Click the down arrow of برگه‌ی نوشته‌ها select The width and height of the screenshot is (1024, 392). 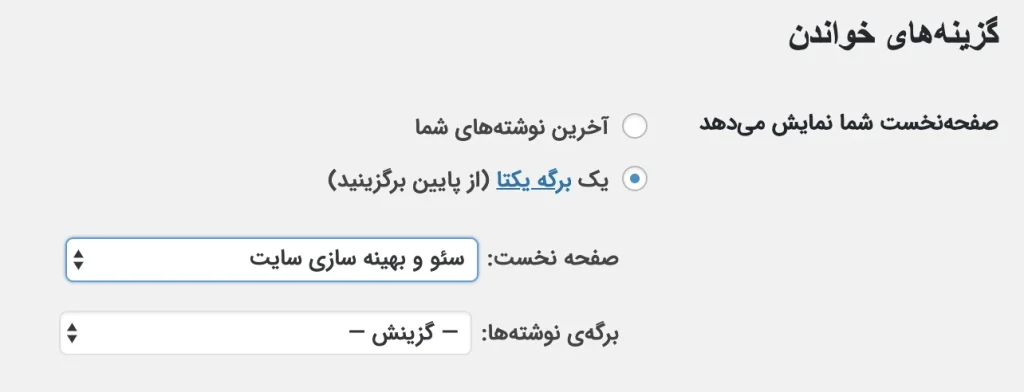coord(72,338)
